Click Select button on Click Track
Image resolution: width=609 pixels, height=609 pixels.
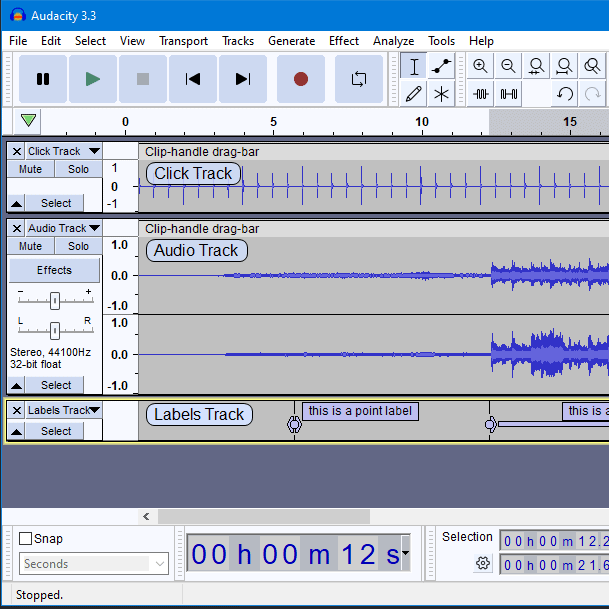click(56, 203)
